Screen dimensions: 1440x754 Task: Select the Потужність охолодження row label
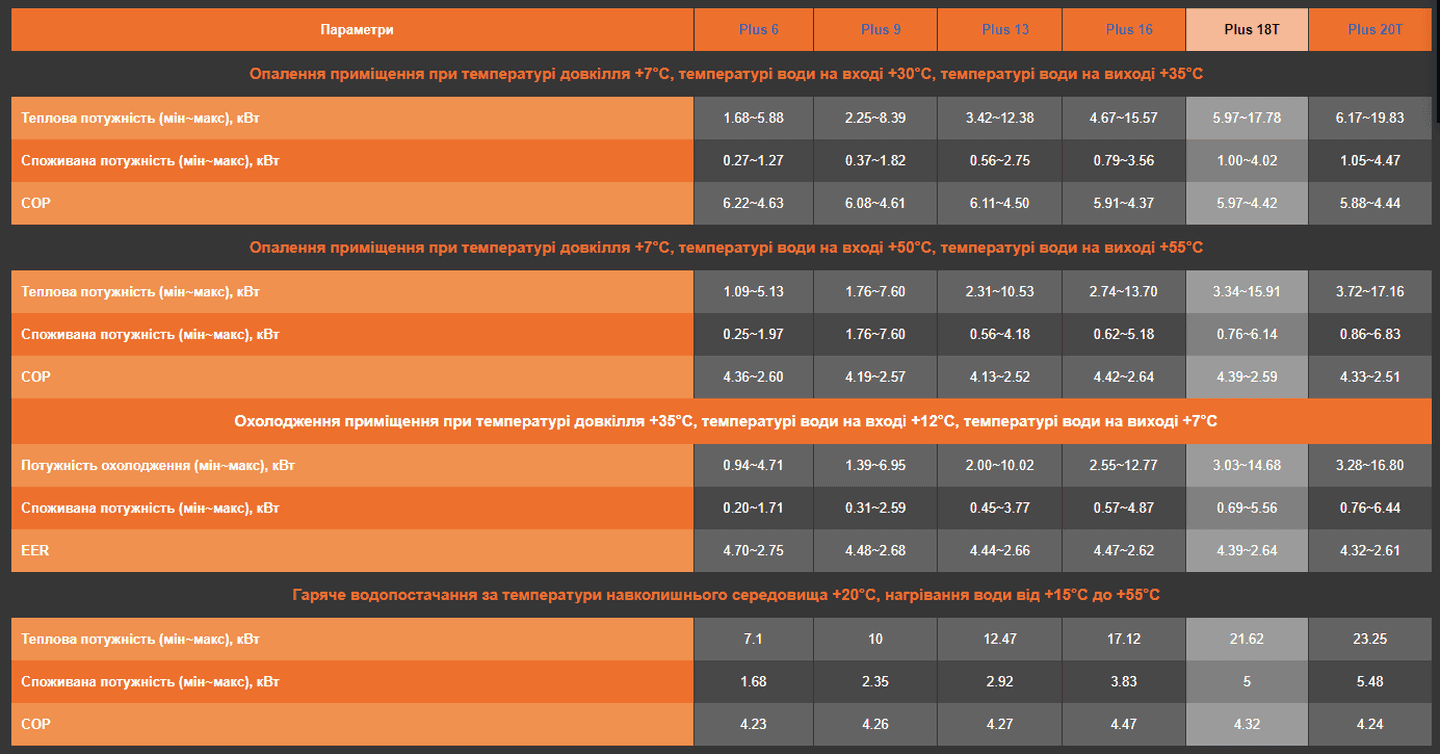coord(158,465)
